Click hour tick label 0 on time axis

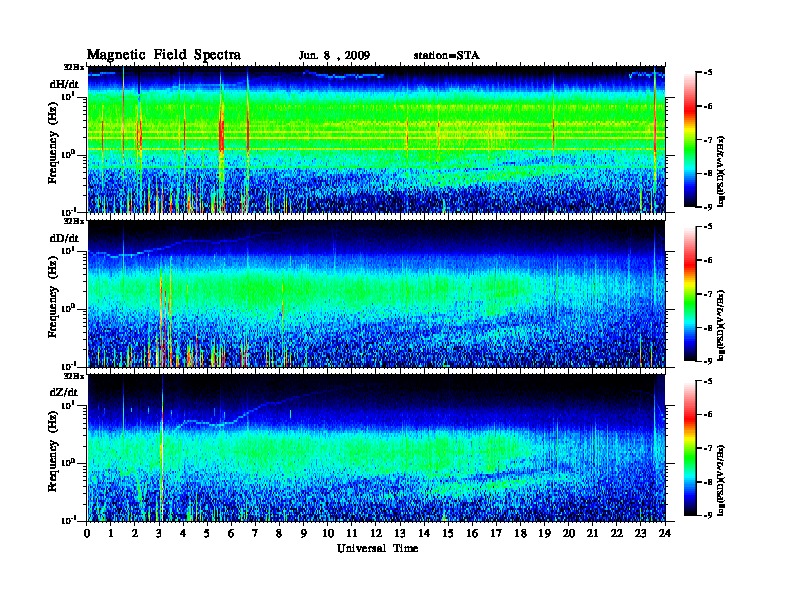click(x=87, y=533)
